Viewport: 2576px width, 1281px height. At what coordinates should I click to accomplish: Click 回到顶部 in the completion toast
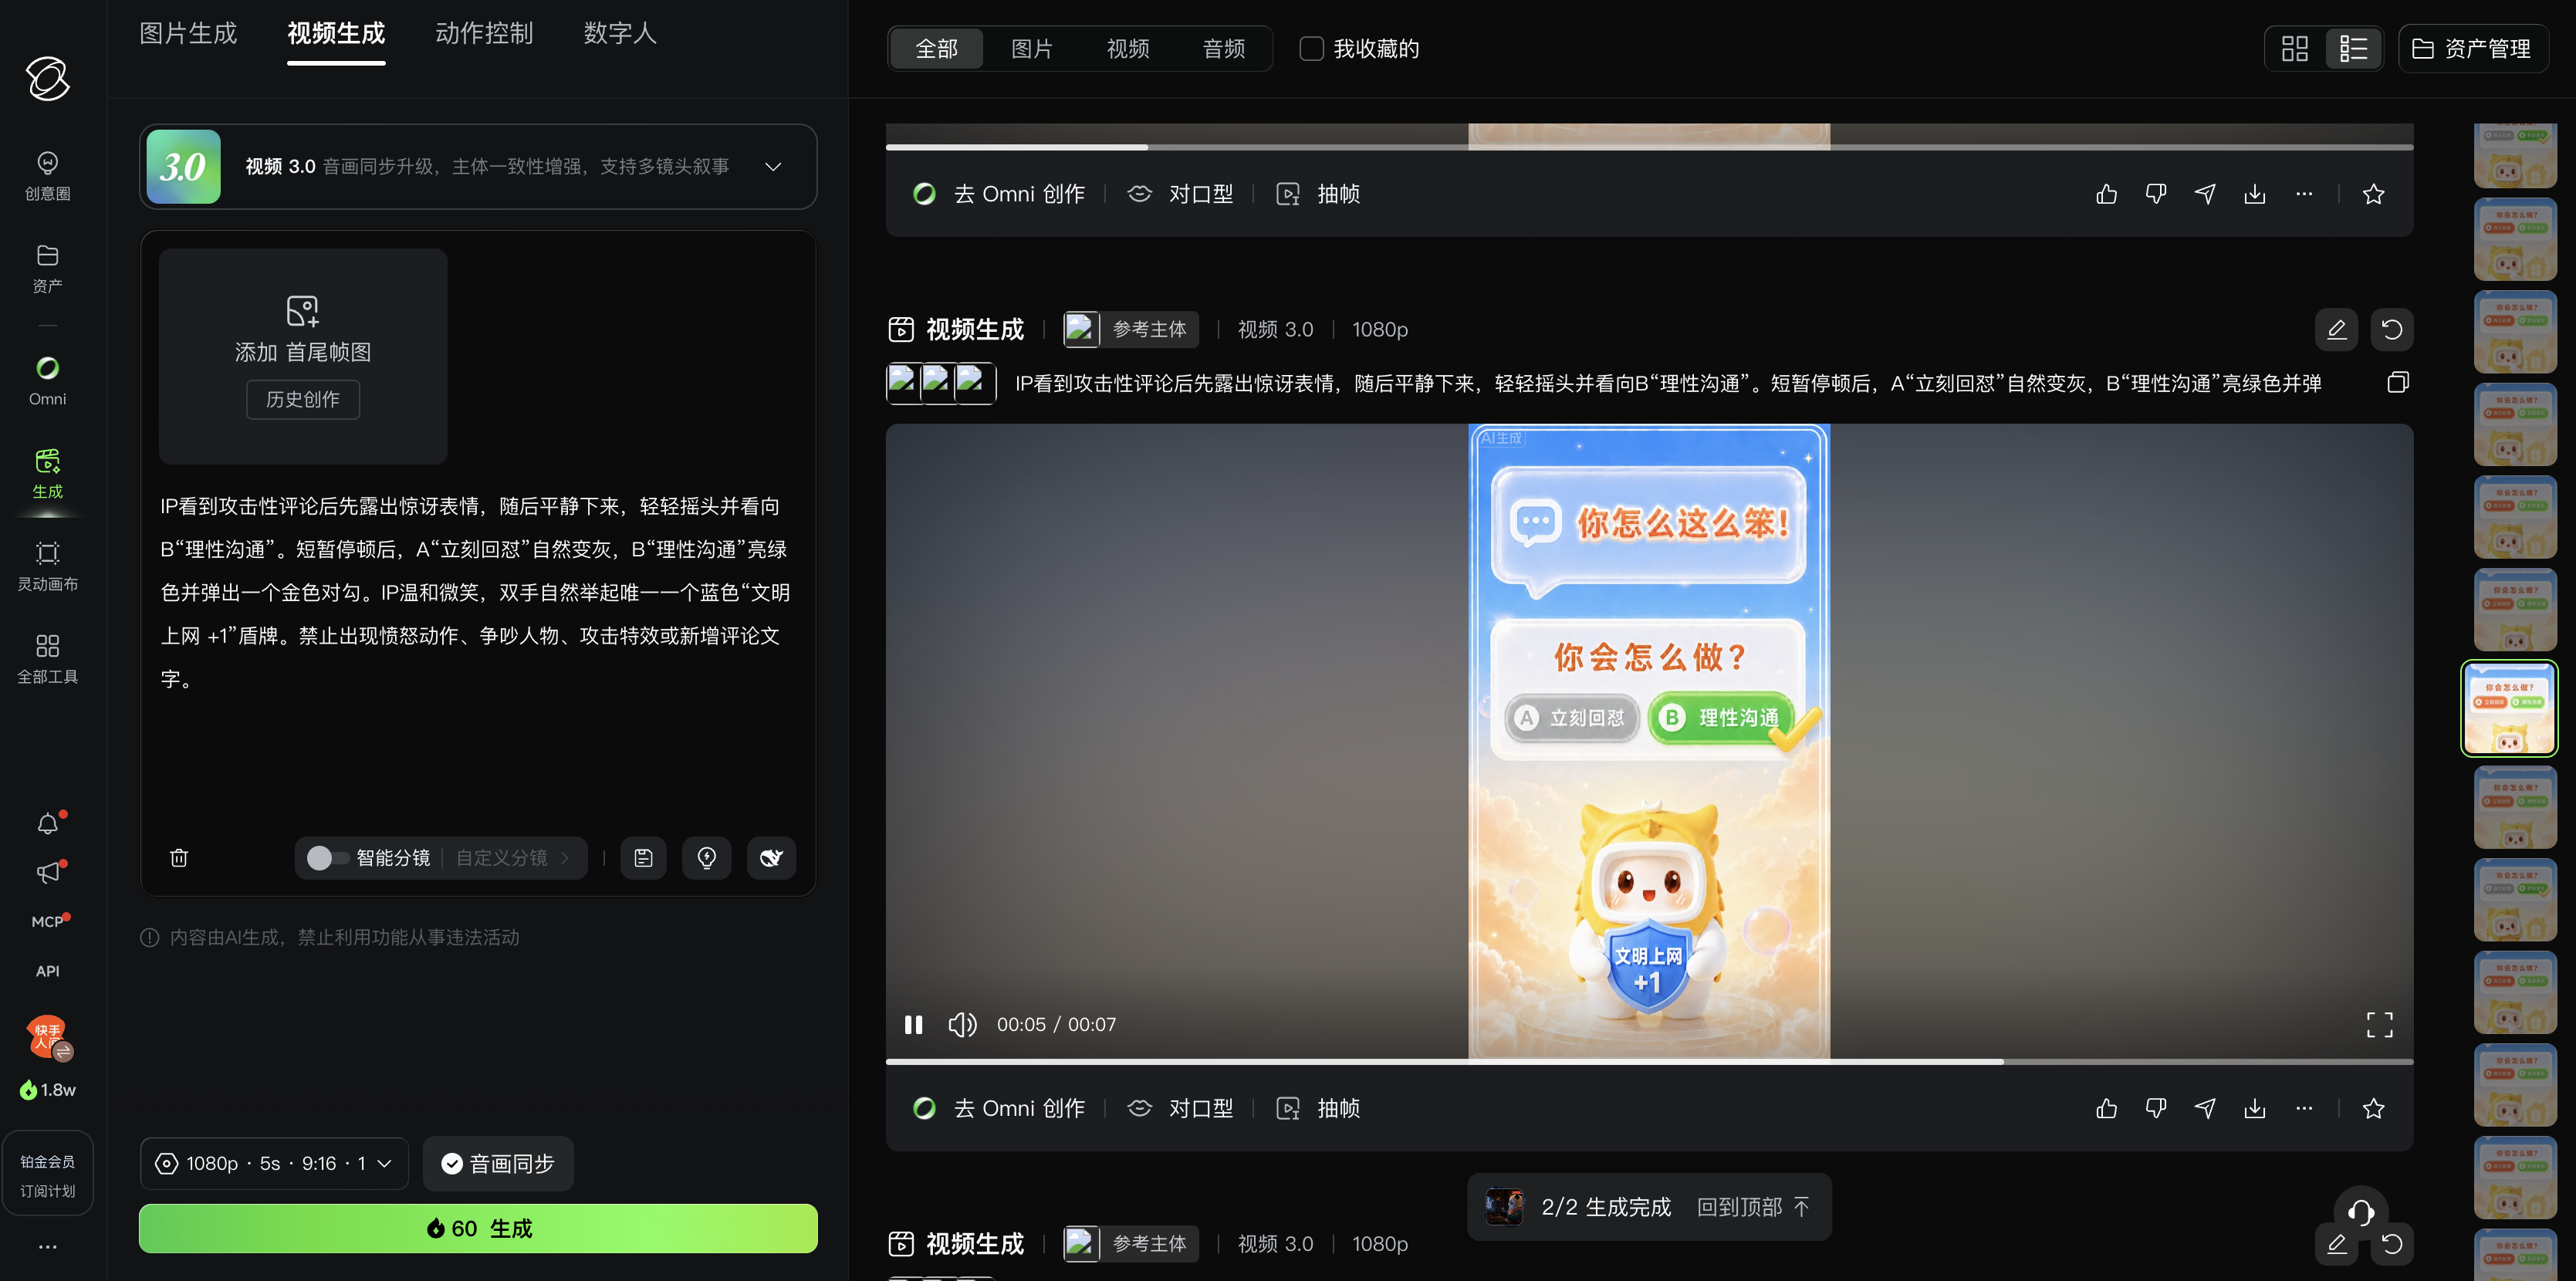1753,1207
